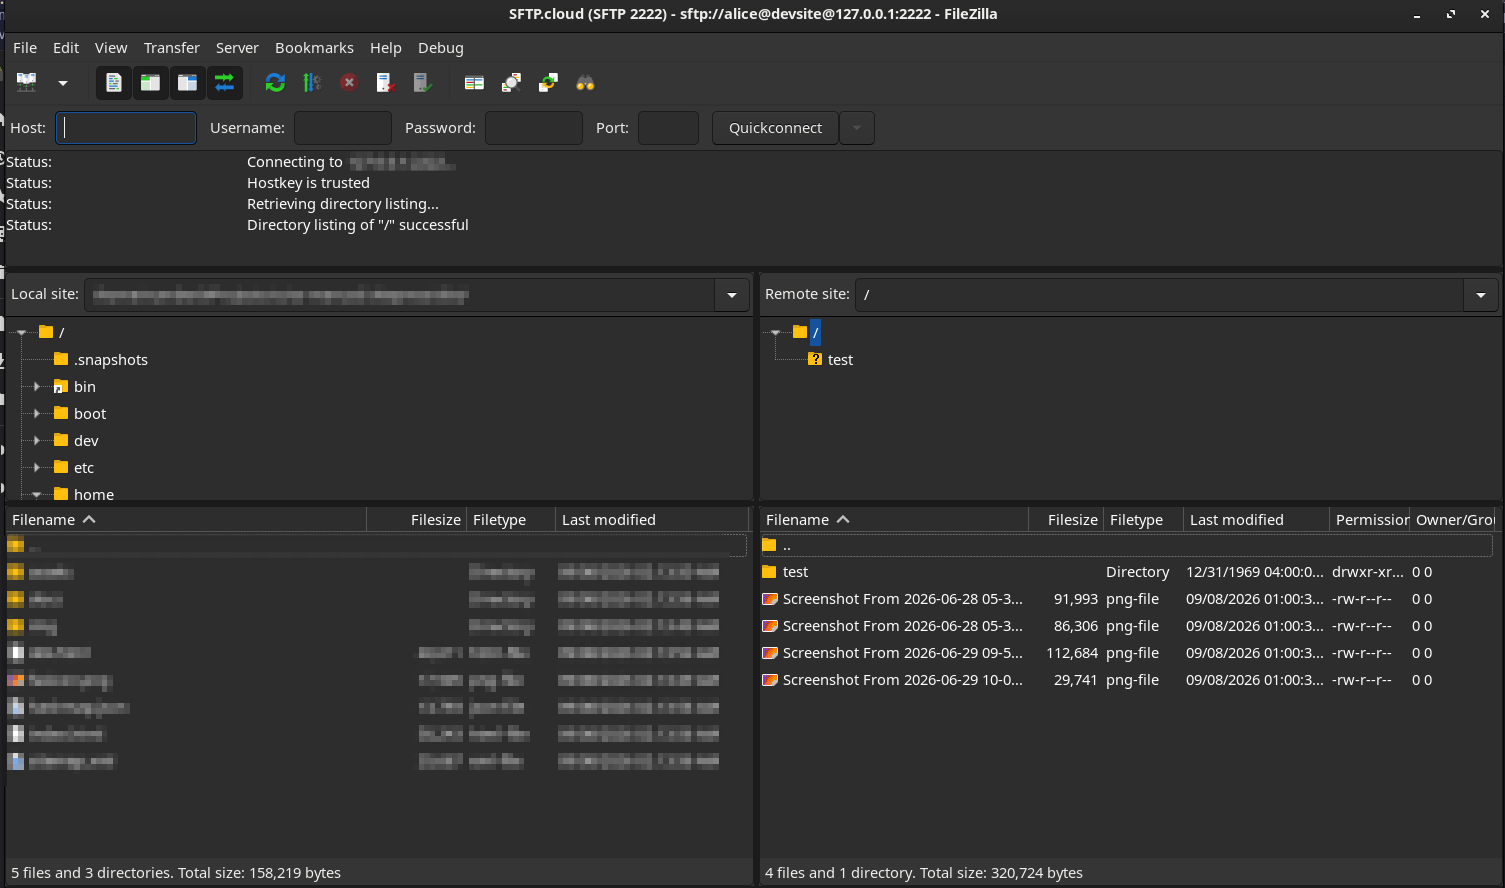The image size is (1505, 888).
Task: Open the Site Manager
Action: (27, 83)
